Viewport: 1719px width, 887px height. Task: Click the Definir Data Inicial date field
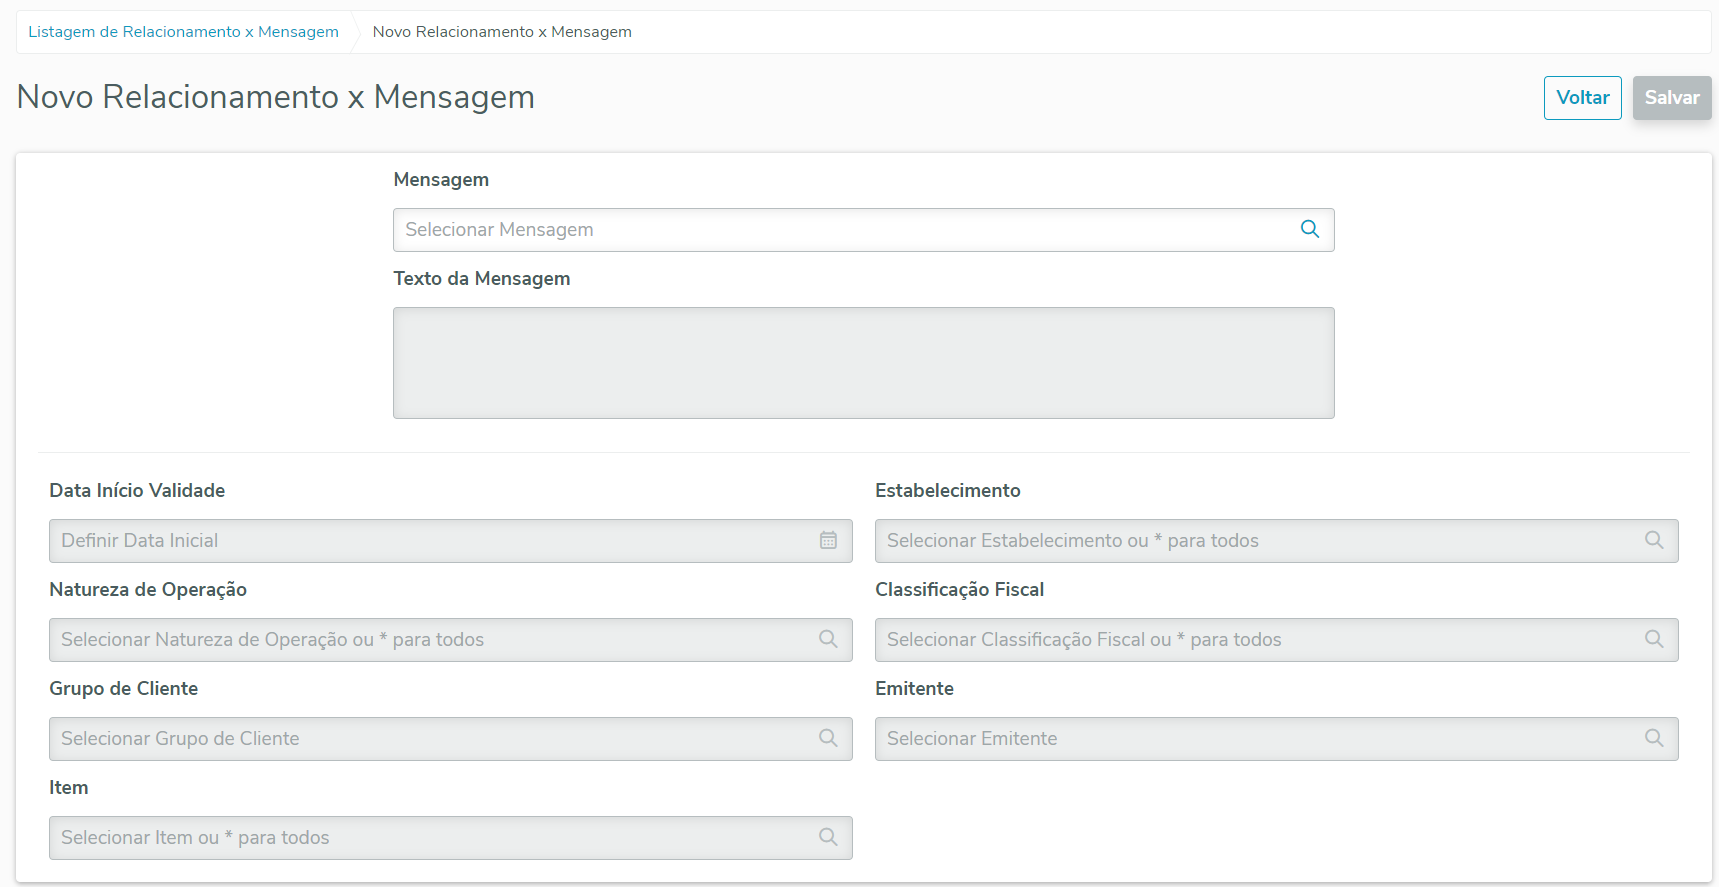430,541
